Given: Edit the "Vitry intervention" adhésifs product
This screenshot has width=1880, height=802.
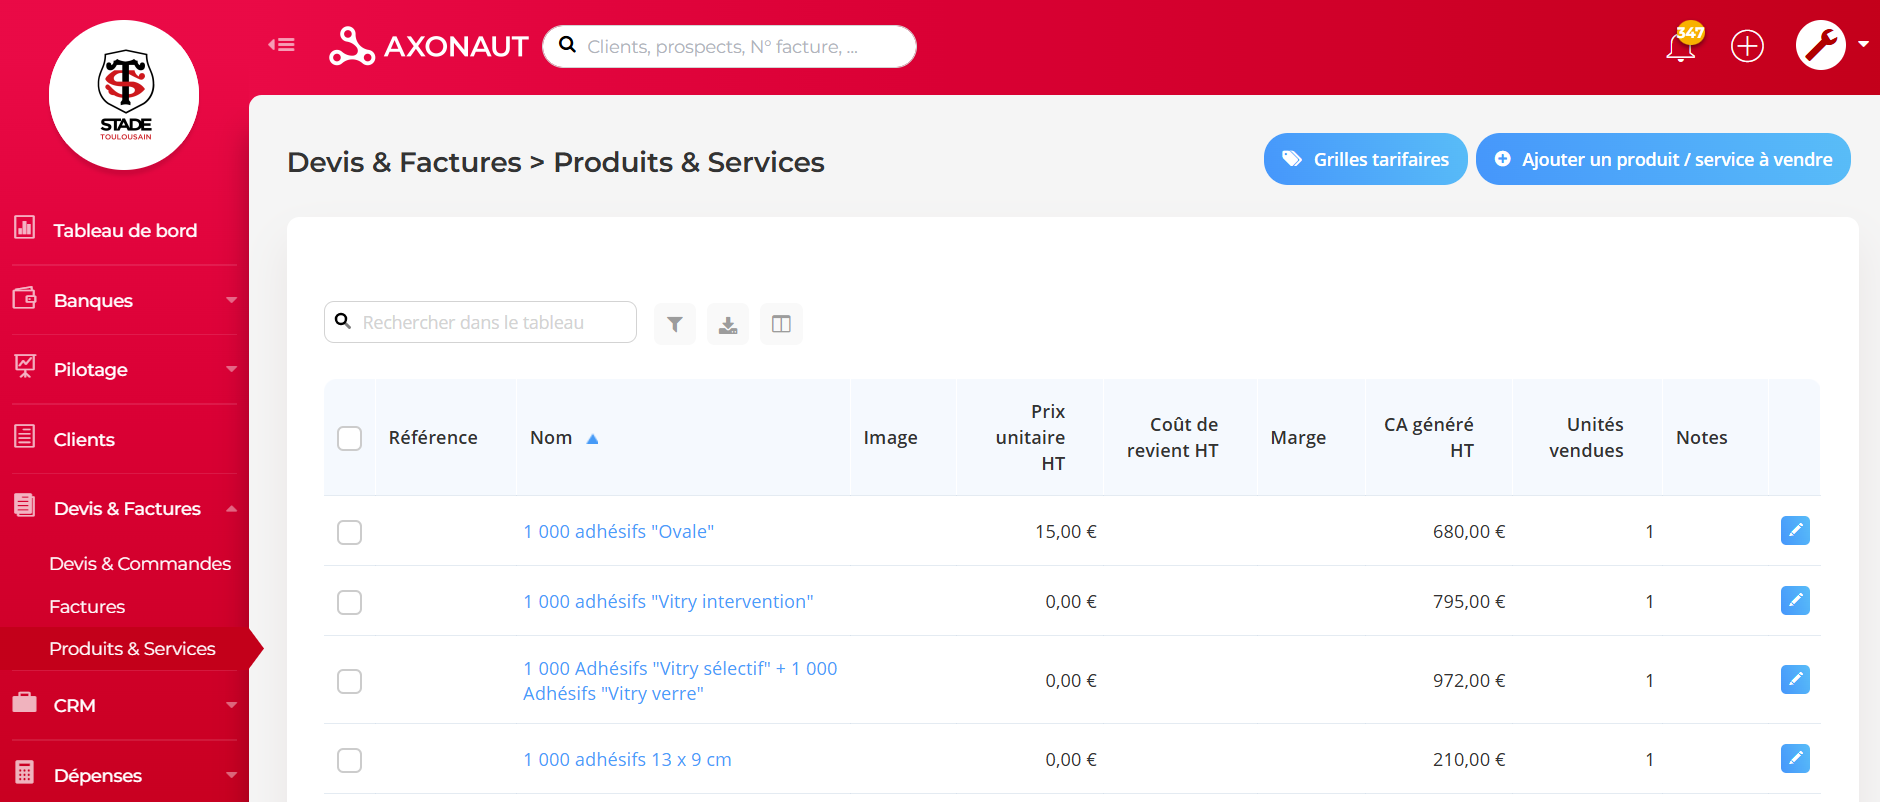Looking at the screenshot, I should [x=1795, y=600].
